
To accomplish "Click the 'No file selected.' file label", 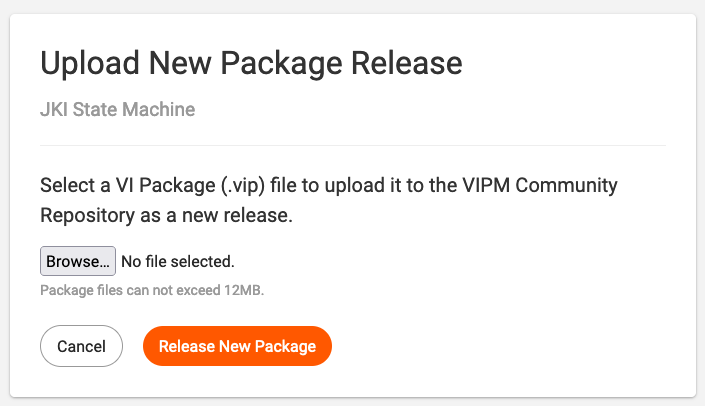I will click(178, 261).
